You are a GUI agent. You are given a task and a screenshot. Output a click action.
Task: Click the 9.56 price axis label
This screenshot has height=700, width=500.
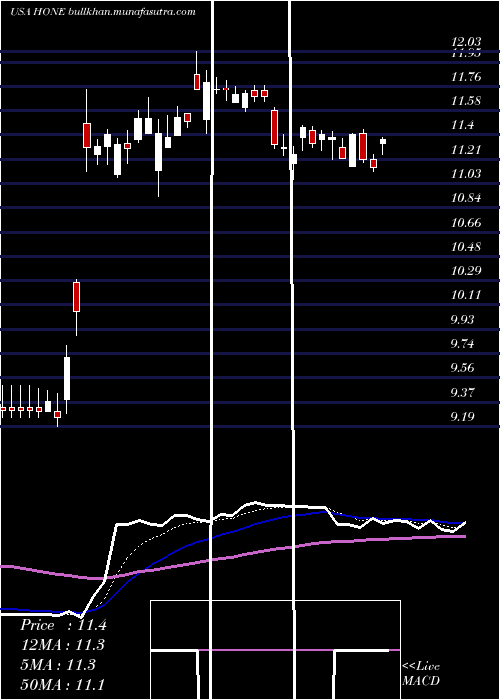462,368
